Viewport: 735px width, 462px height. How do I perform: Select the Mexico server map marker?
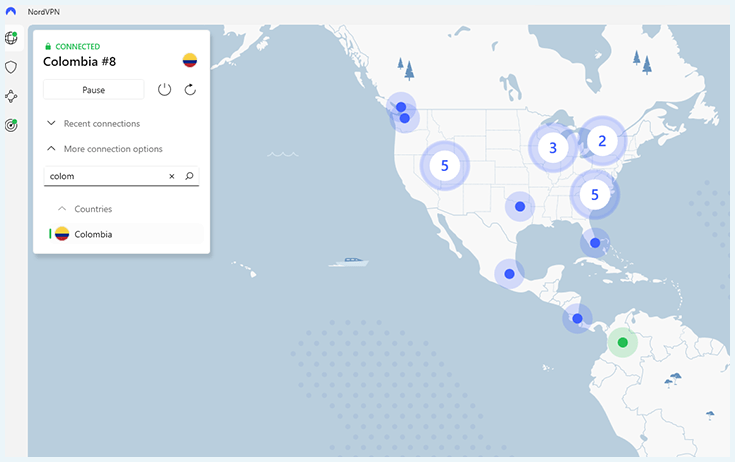[510, 274]
